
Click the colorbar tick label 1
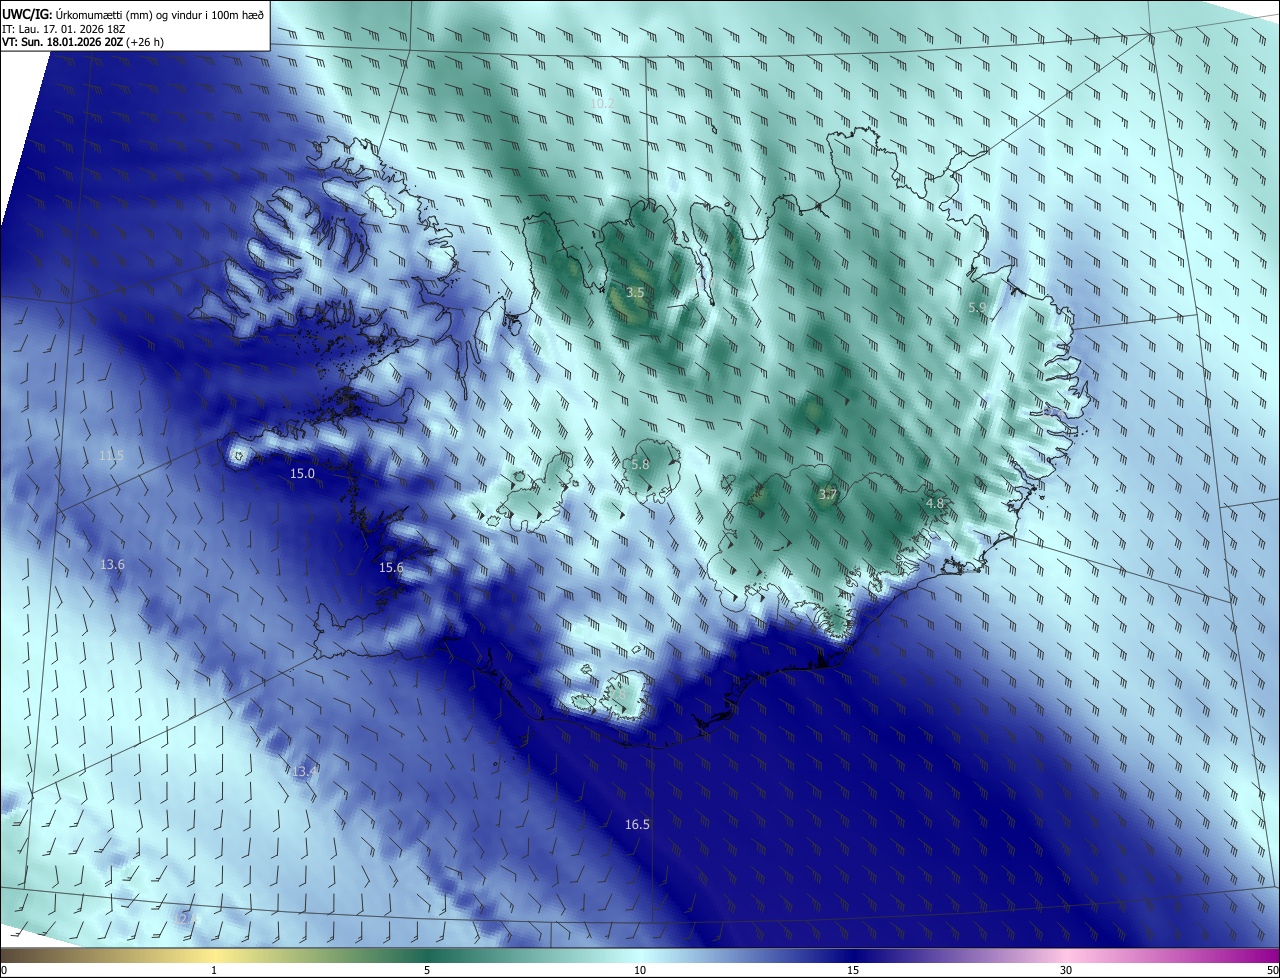pyautogui.click(x=214, y=970)
